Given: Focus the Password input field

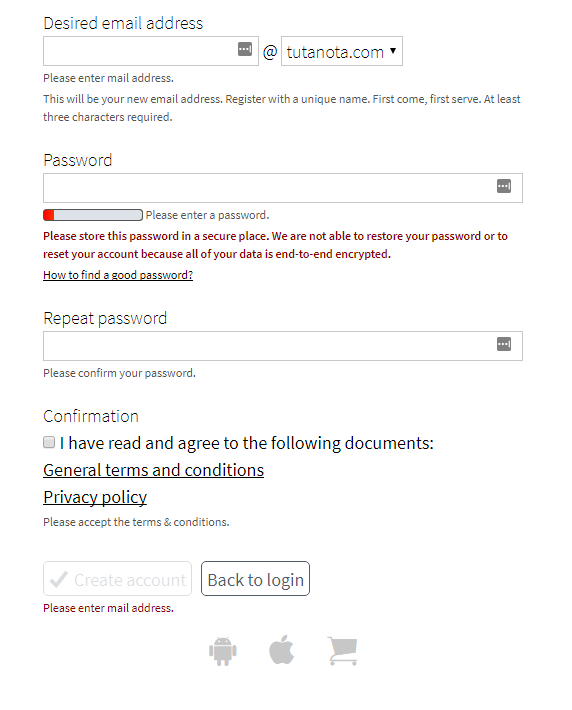Looking at the screenshot, I should (283, 188).
